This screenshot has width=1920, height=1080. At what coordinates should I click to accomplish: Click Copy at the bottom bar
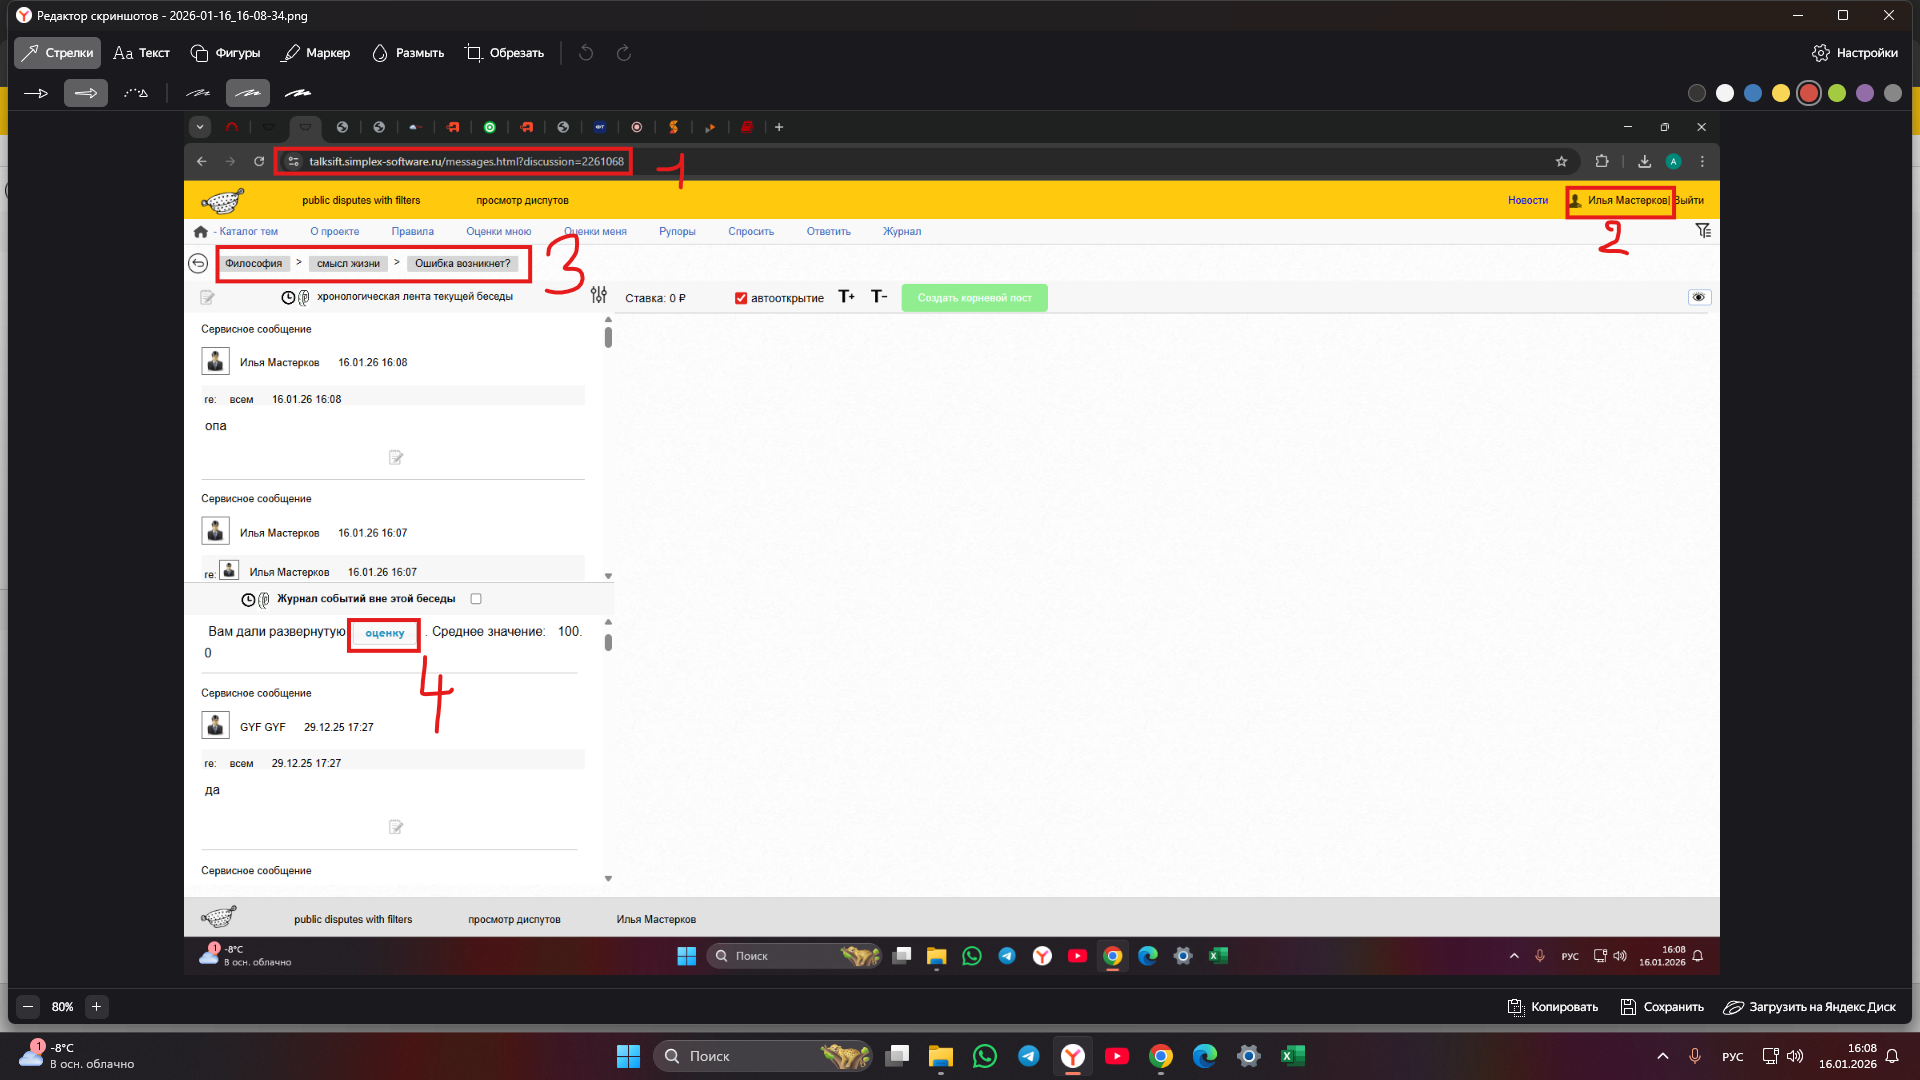(x=1553, y=1007)
